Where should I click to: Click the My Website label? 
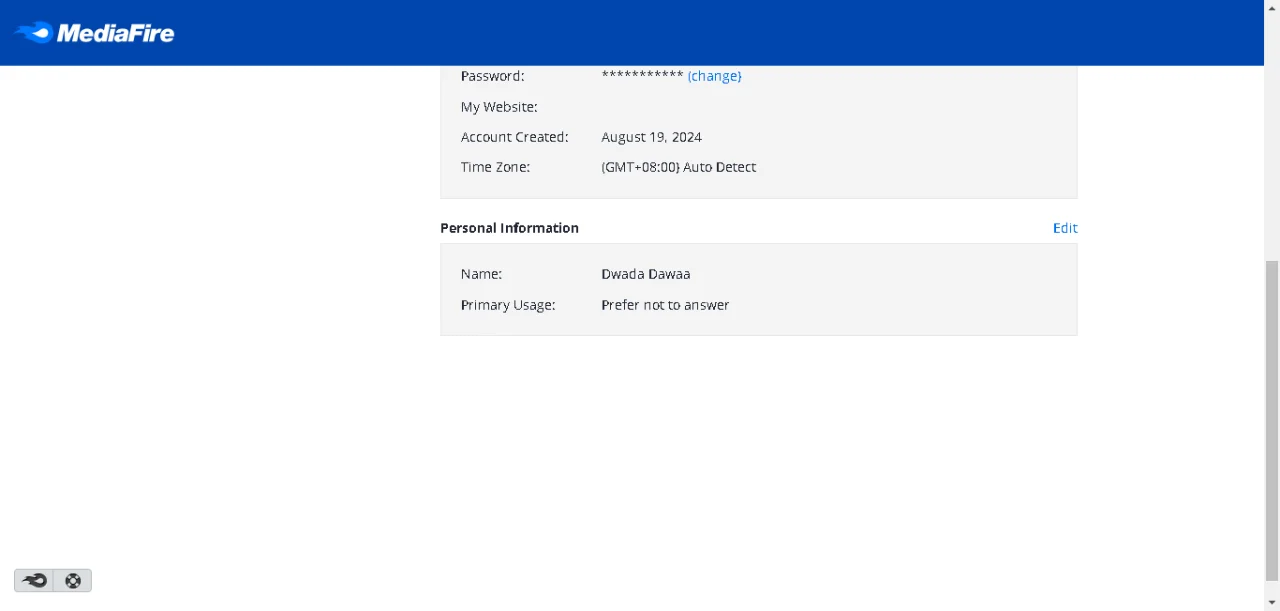coord(499,107)
